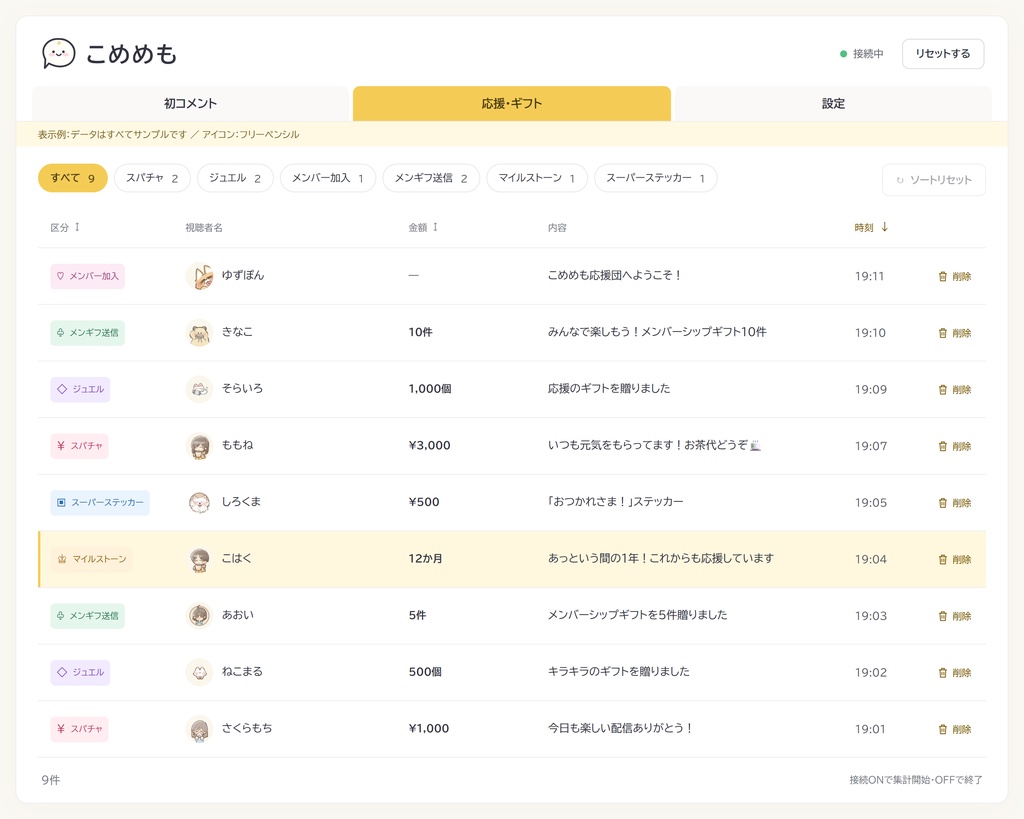Image resolution: width=1024 pixels, height=819 pixels.
Task: Filter the list by ジュエル
Action: (x=235, y=178)
